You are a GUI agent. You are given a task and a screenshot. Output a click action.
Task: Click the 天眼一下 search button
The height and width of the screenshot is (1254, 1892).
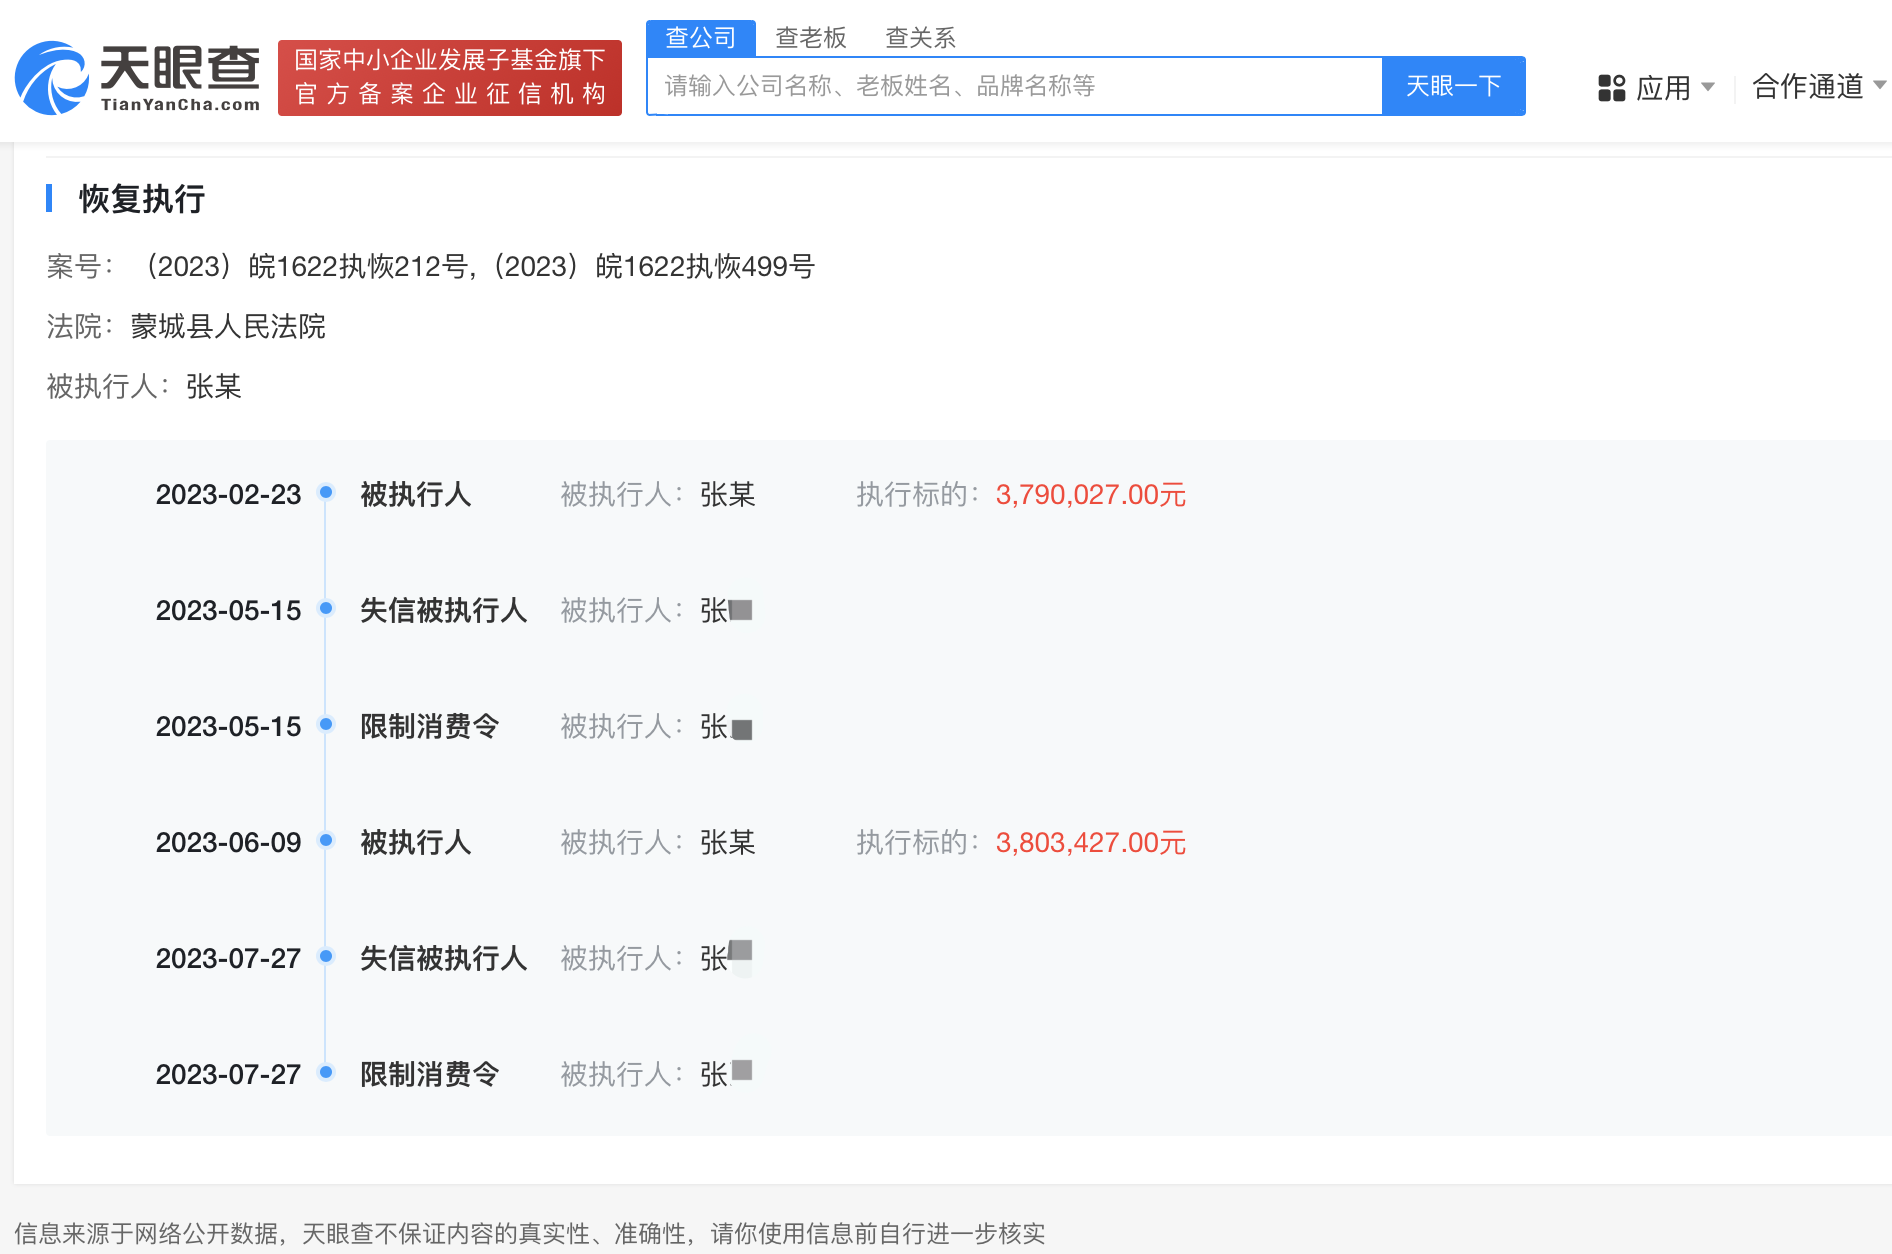[x=1452, y=86]
